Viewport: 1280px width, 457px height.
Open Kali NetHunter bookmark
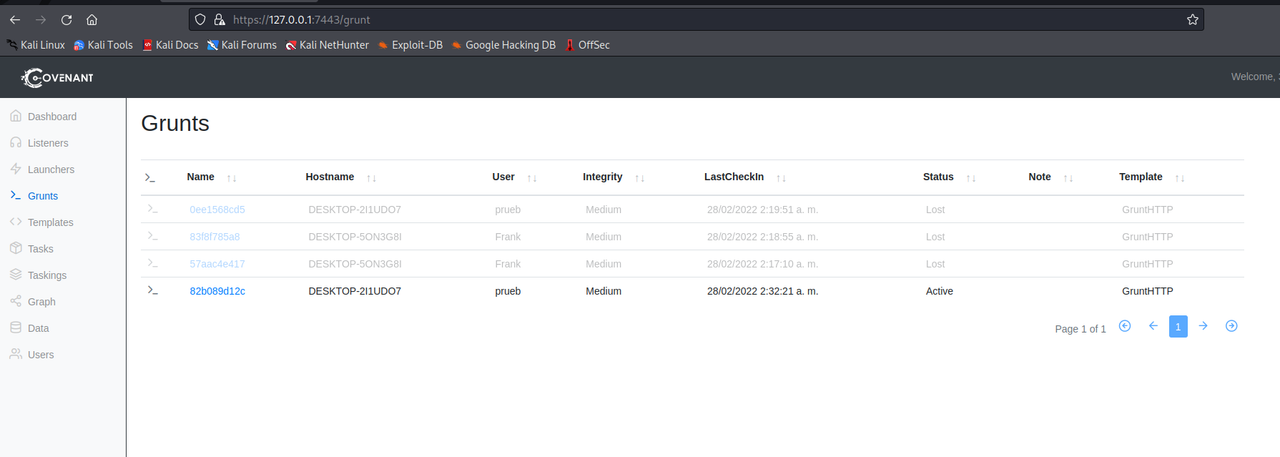point(327,45)
